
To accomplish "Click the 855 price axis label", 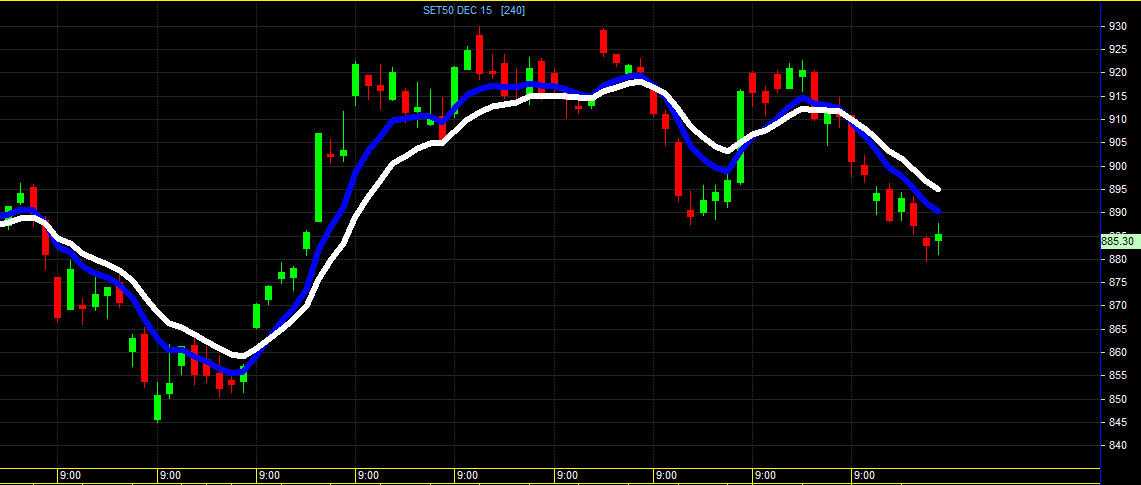I will (x=1117, y=375).
